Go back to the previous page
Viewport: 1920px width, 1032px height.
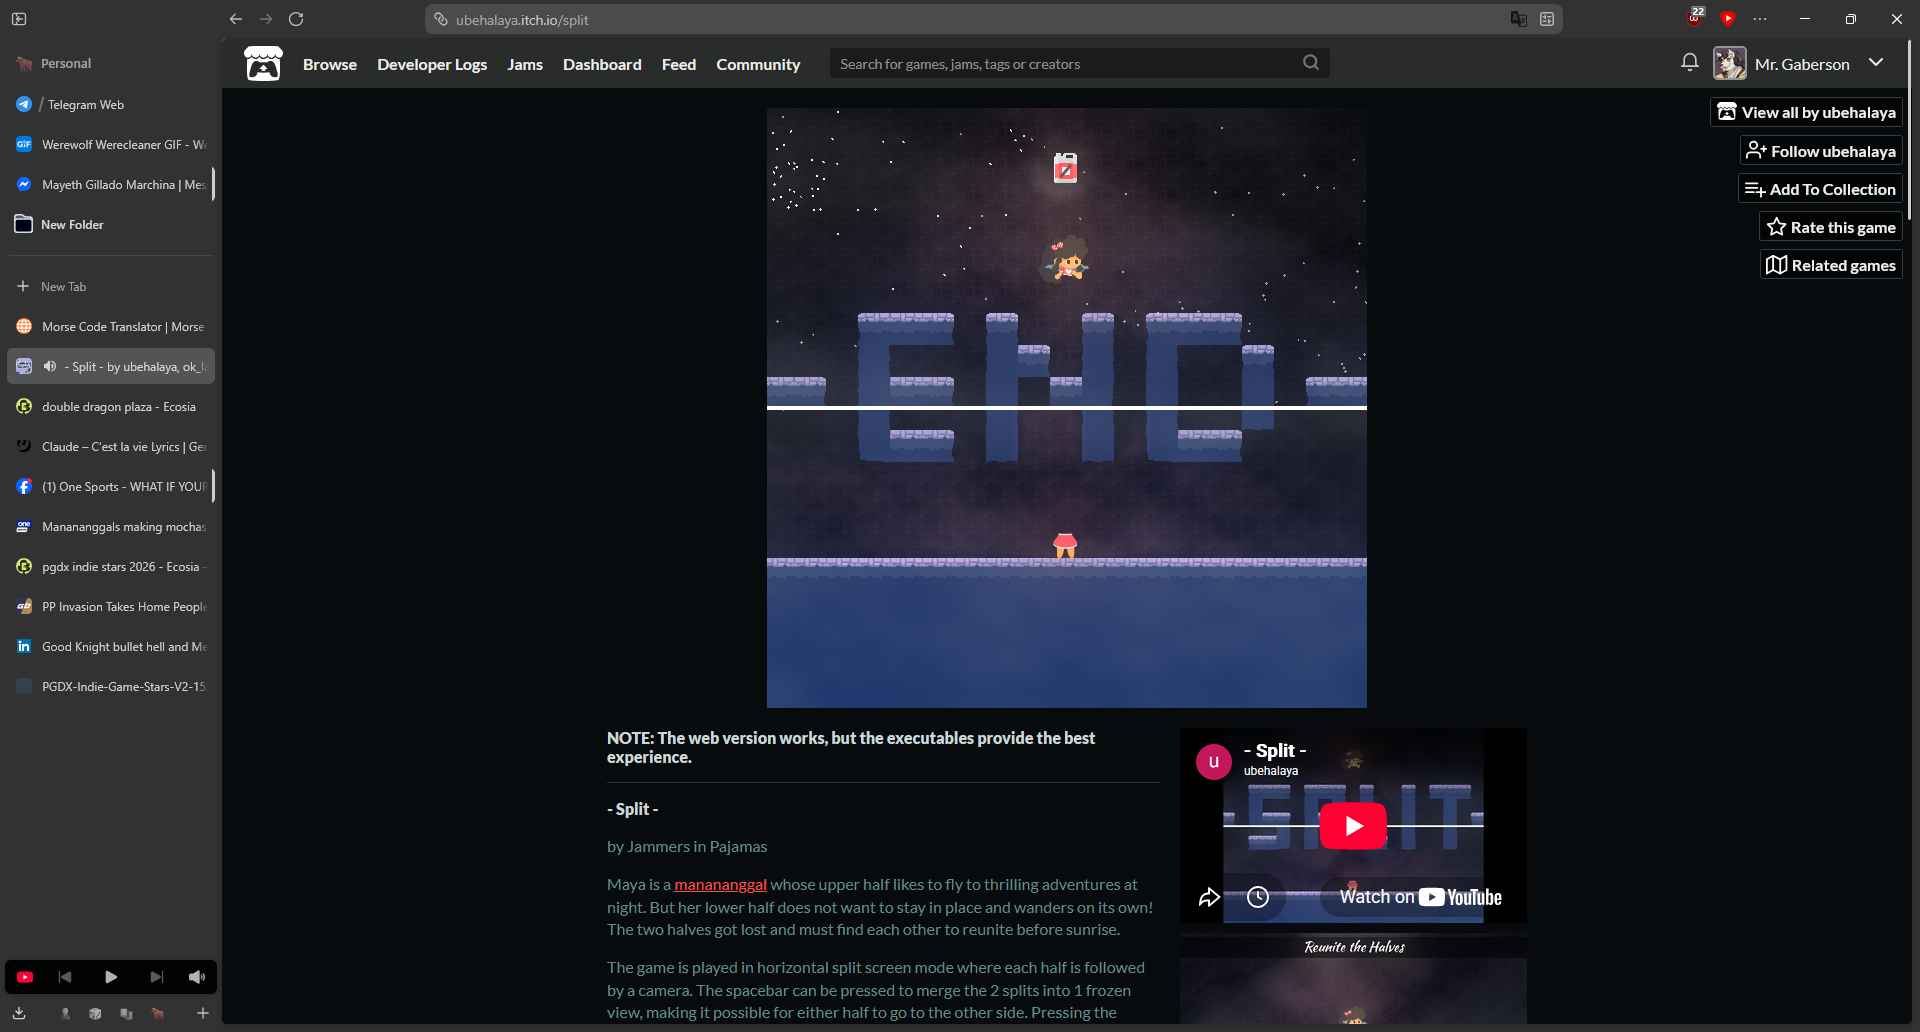[236, 19]
